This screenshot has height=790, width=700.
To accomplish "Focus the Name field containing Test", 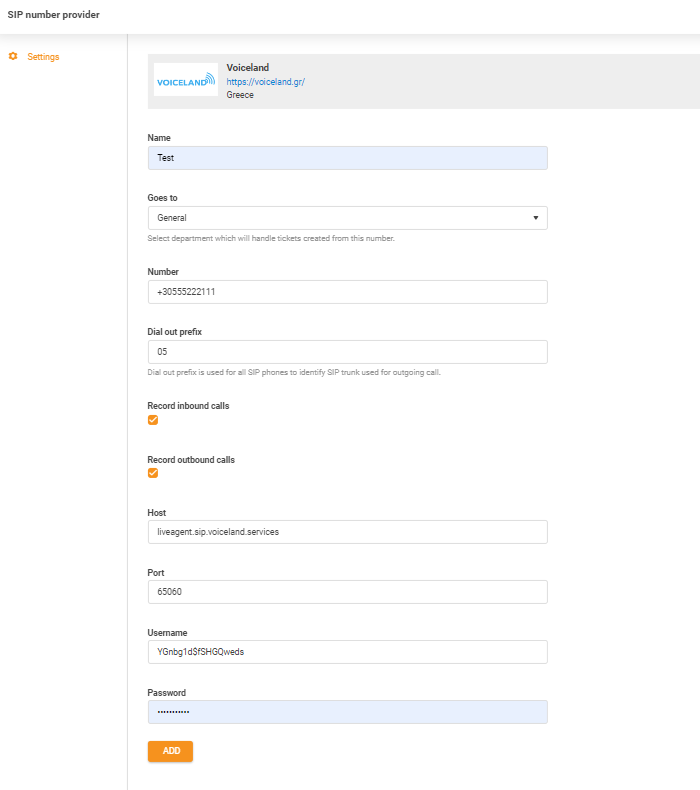I will tap(347, 158).
